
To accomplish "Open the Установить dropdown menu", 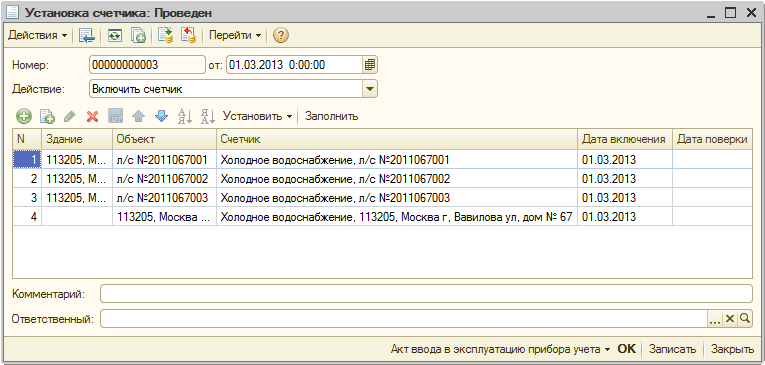I will click(x=258, y=116).
